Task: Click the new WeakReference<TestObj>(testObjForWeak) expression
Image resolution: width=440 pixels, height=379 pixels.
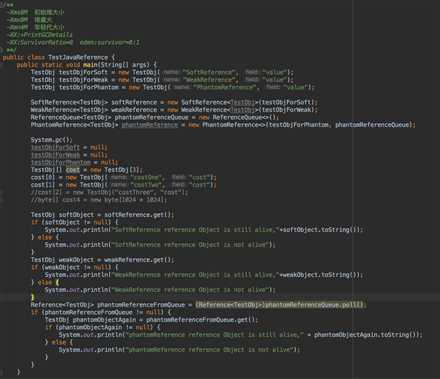Action: click(x=242, y=110)
